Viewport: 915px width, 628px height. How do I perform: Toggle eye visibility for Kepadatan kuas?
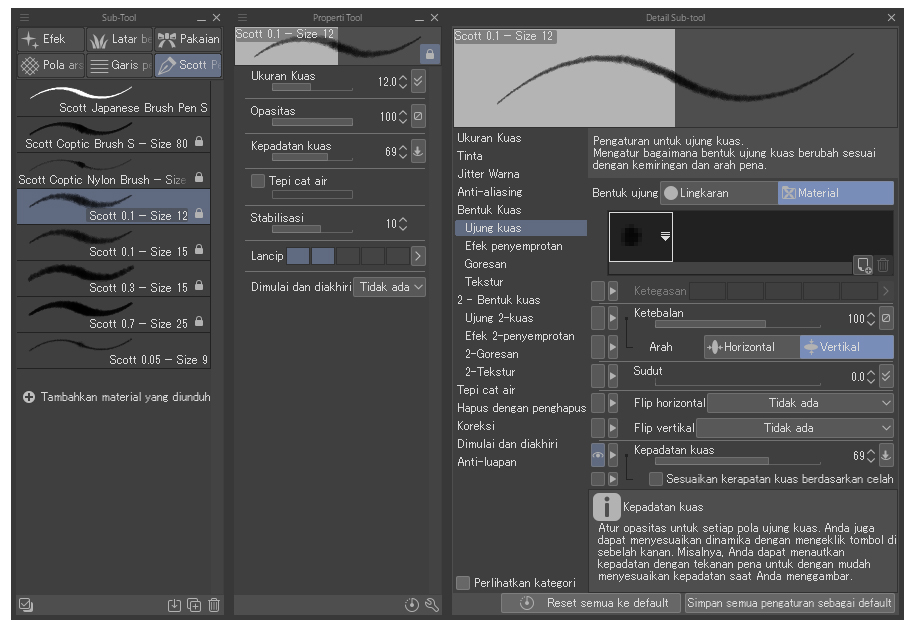coord(597,455)
